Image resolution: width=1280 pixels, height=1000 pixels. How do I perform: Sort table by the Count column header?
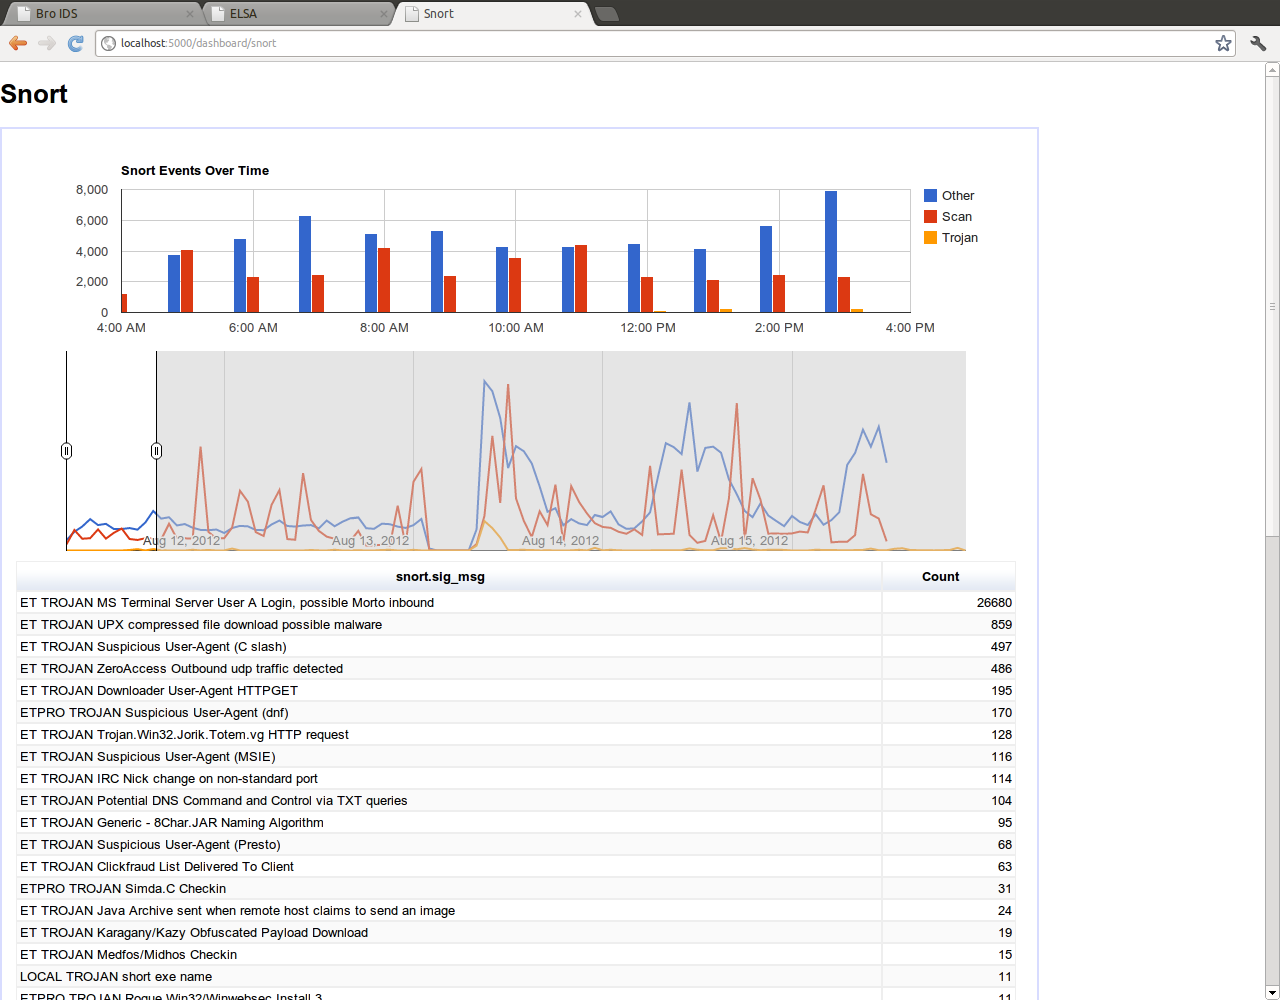point(940,577)
